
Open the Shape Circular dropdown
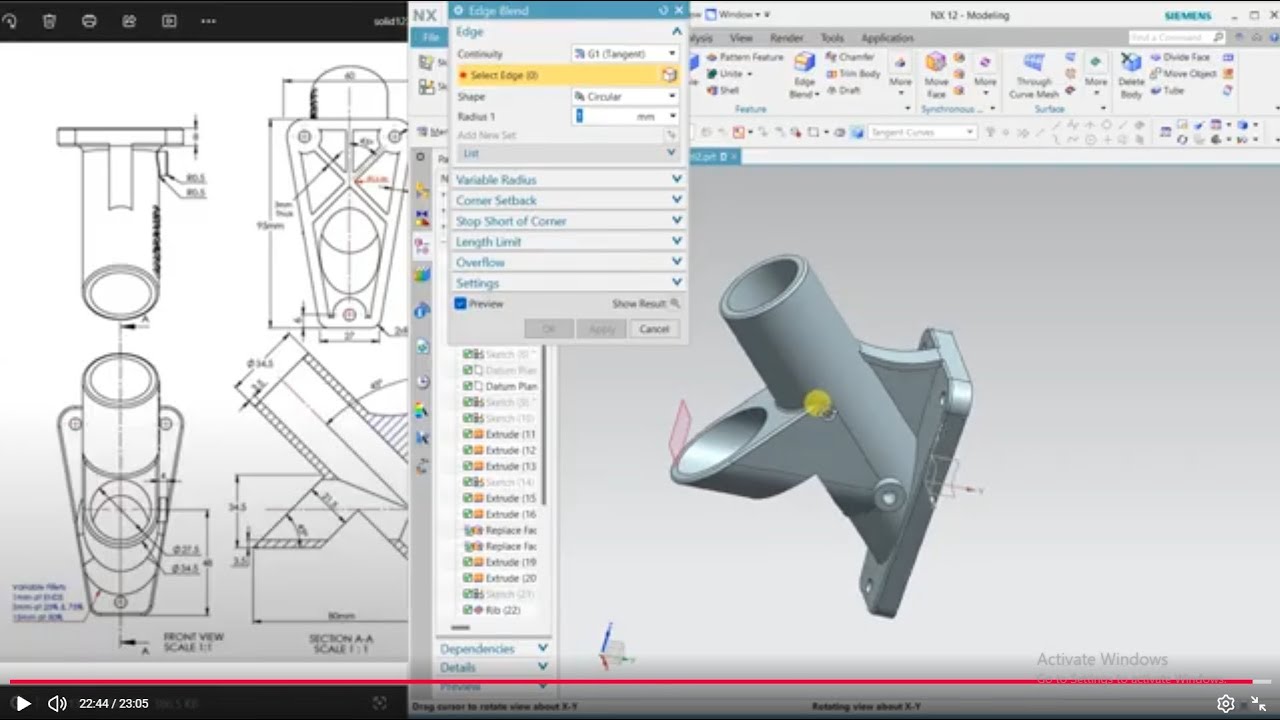pyautogui.click(x=626, y=97)
